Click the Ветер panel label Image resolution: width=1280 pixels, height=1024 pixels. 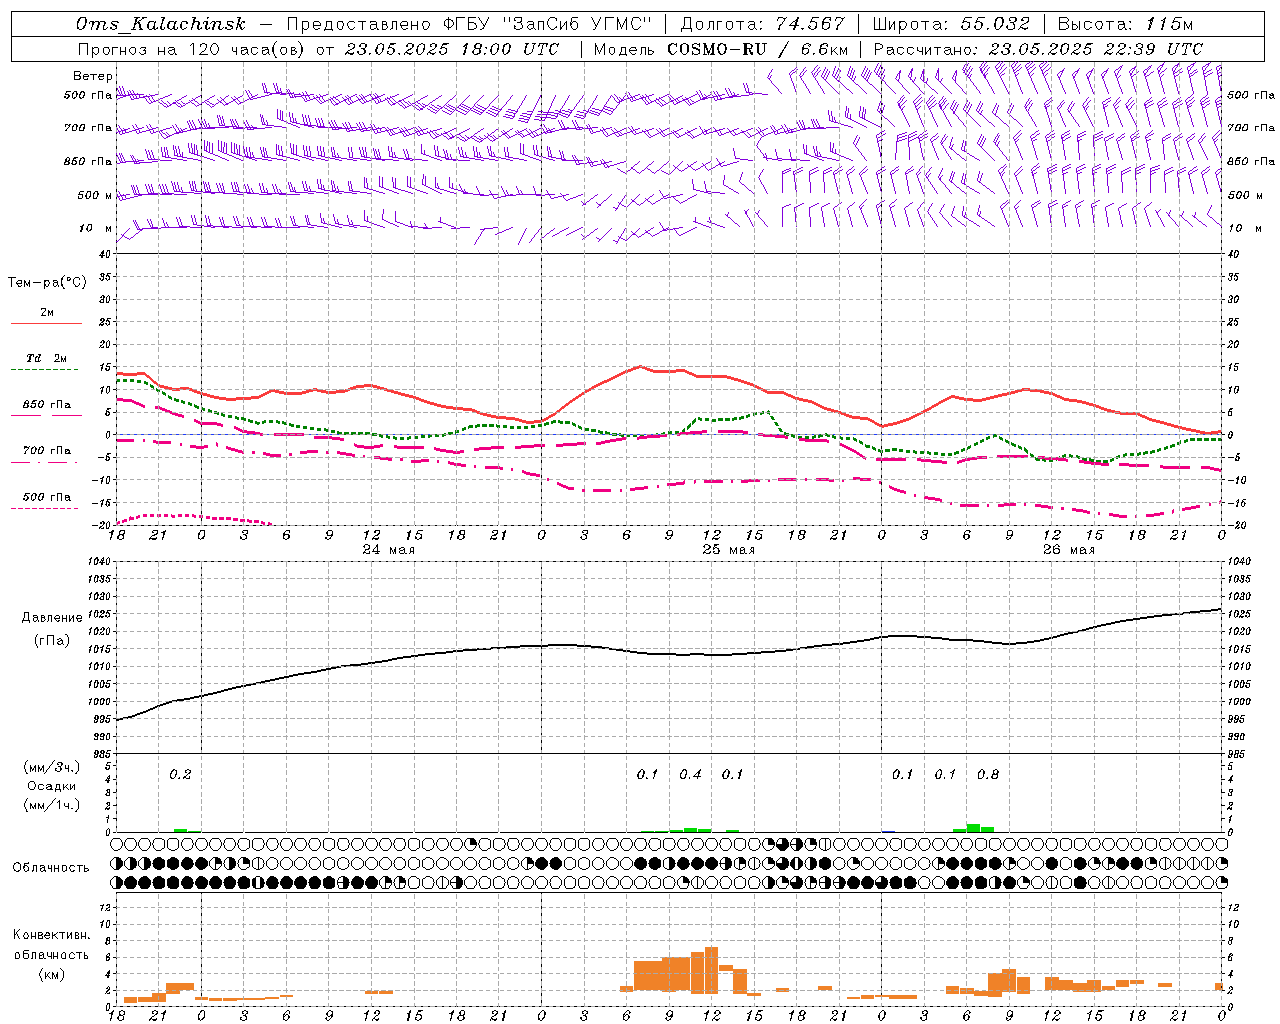(93, 76)
